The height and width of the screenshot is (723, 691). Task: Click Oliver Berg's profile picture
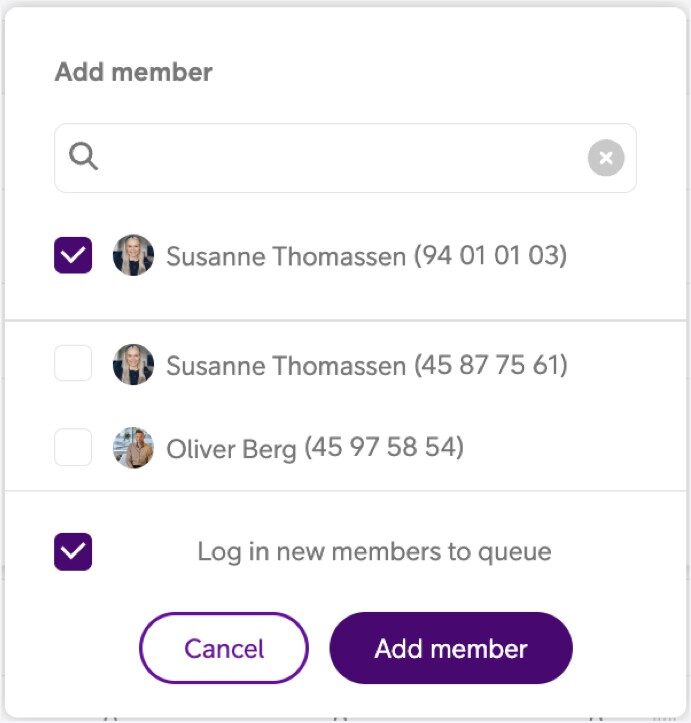(x=133, y=448)
